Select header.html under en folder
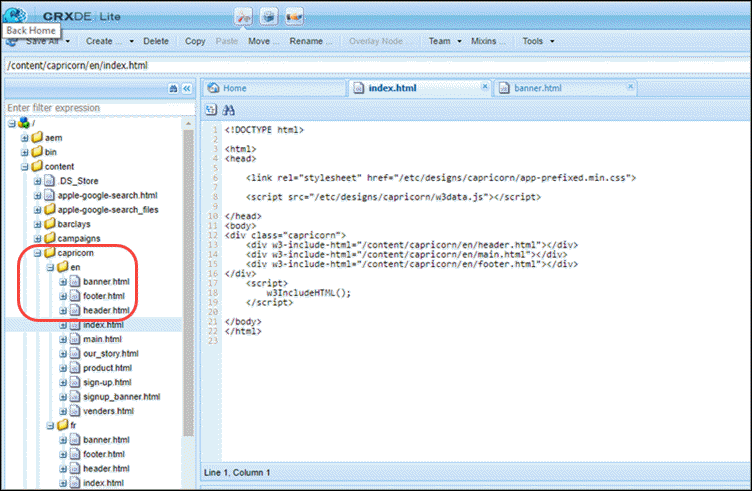Screen dimensions: 752x491 pos(106,310)
